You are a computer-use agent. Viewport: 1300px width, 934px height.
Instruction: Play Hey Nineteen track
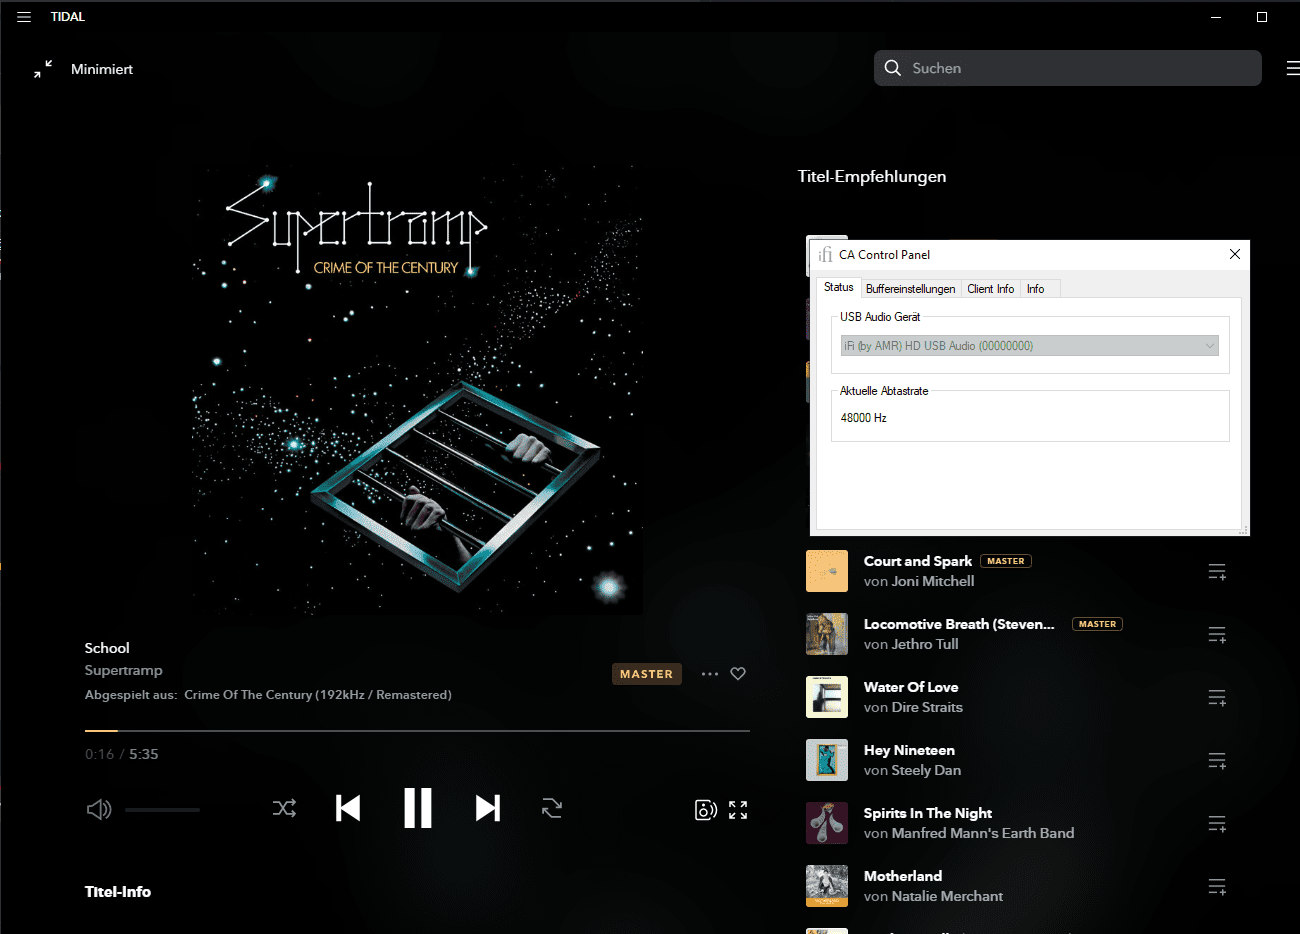click(909, 750)
